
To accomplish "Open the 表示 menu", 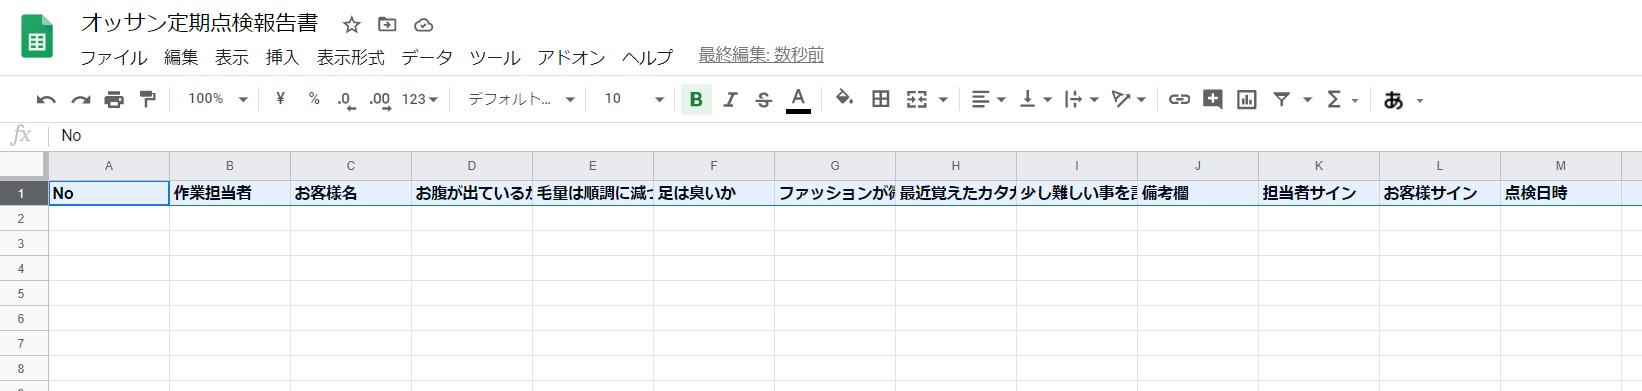I will click(232, 57).
